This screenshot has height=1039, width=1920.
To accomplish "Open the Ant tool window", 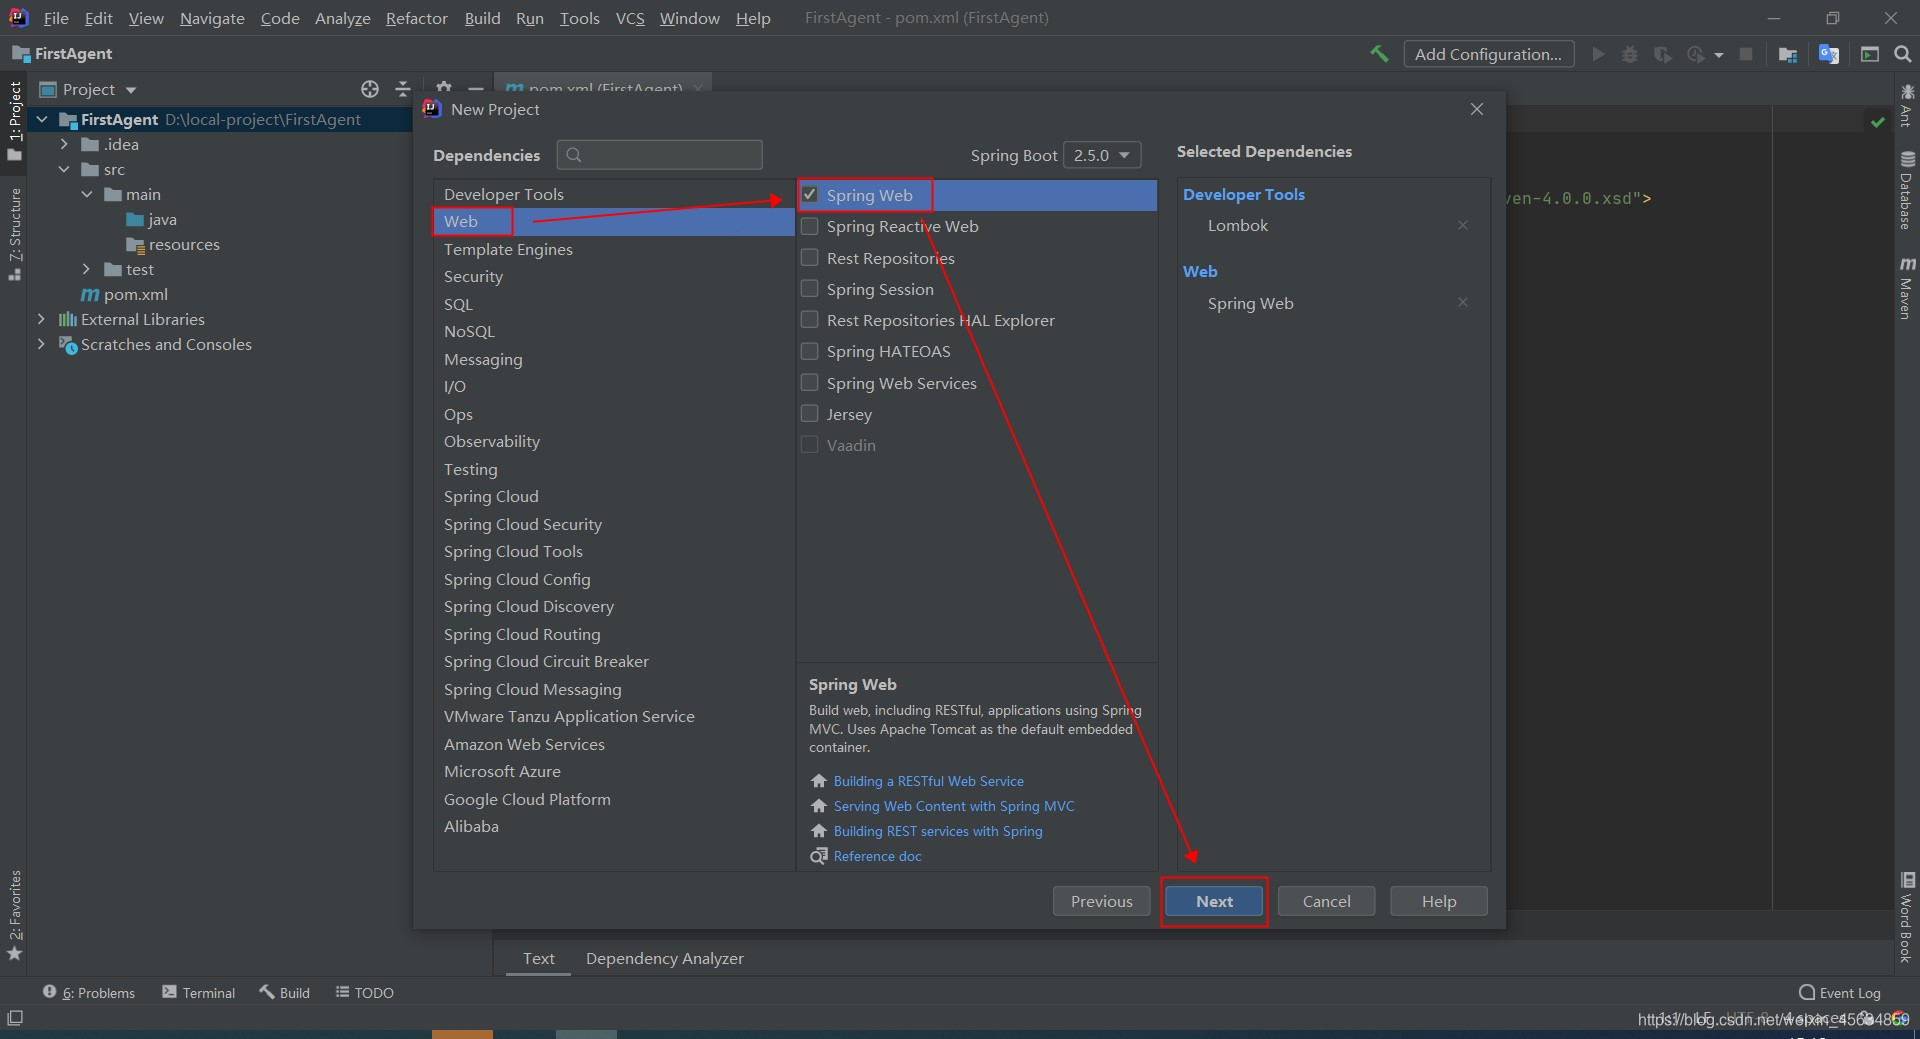I will (1907, 105).
